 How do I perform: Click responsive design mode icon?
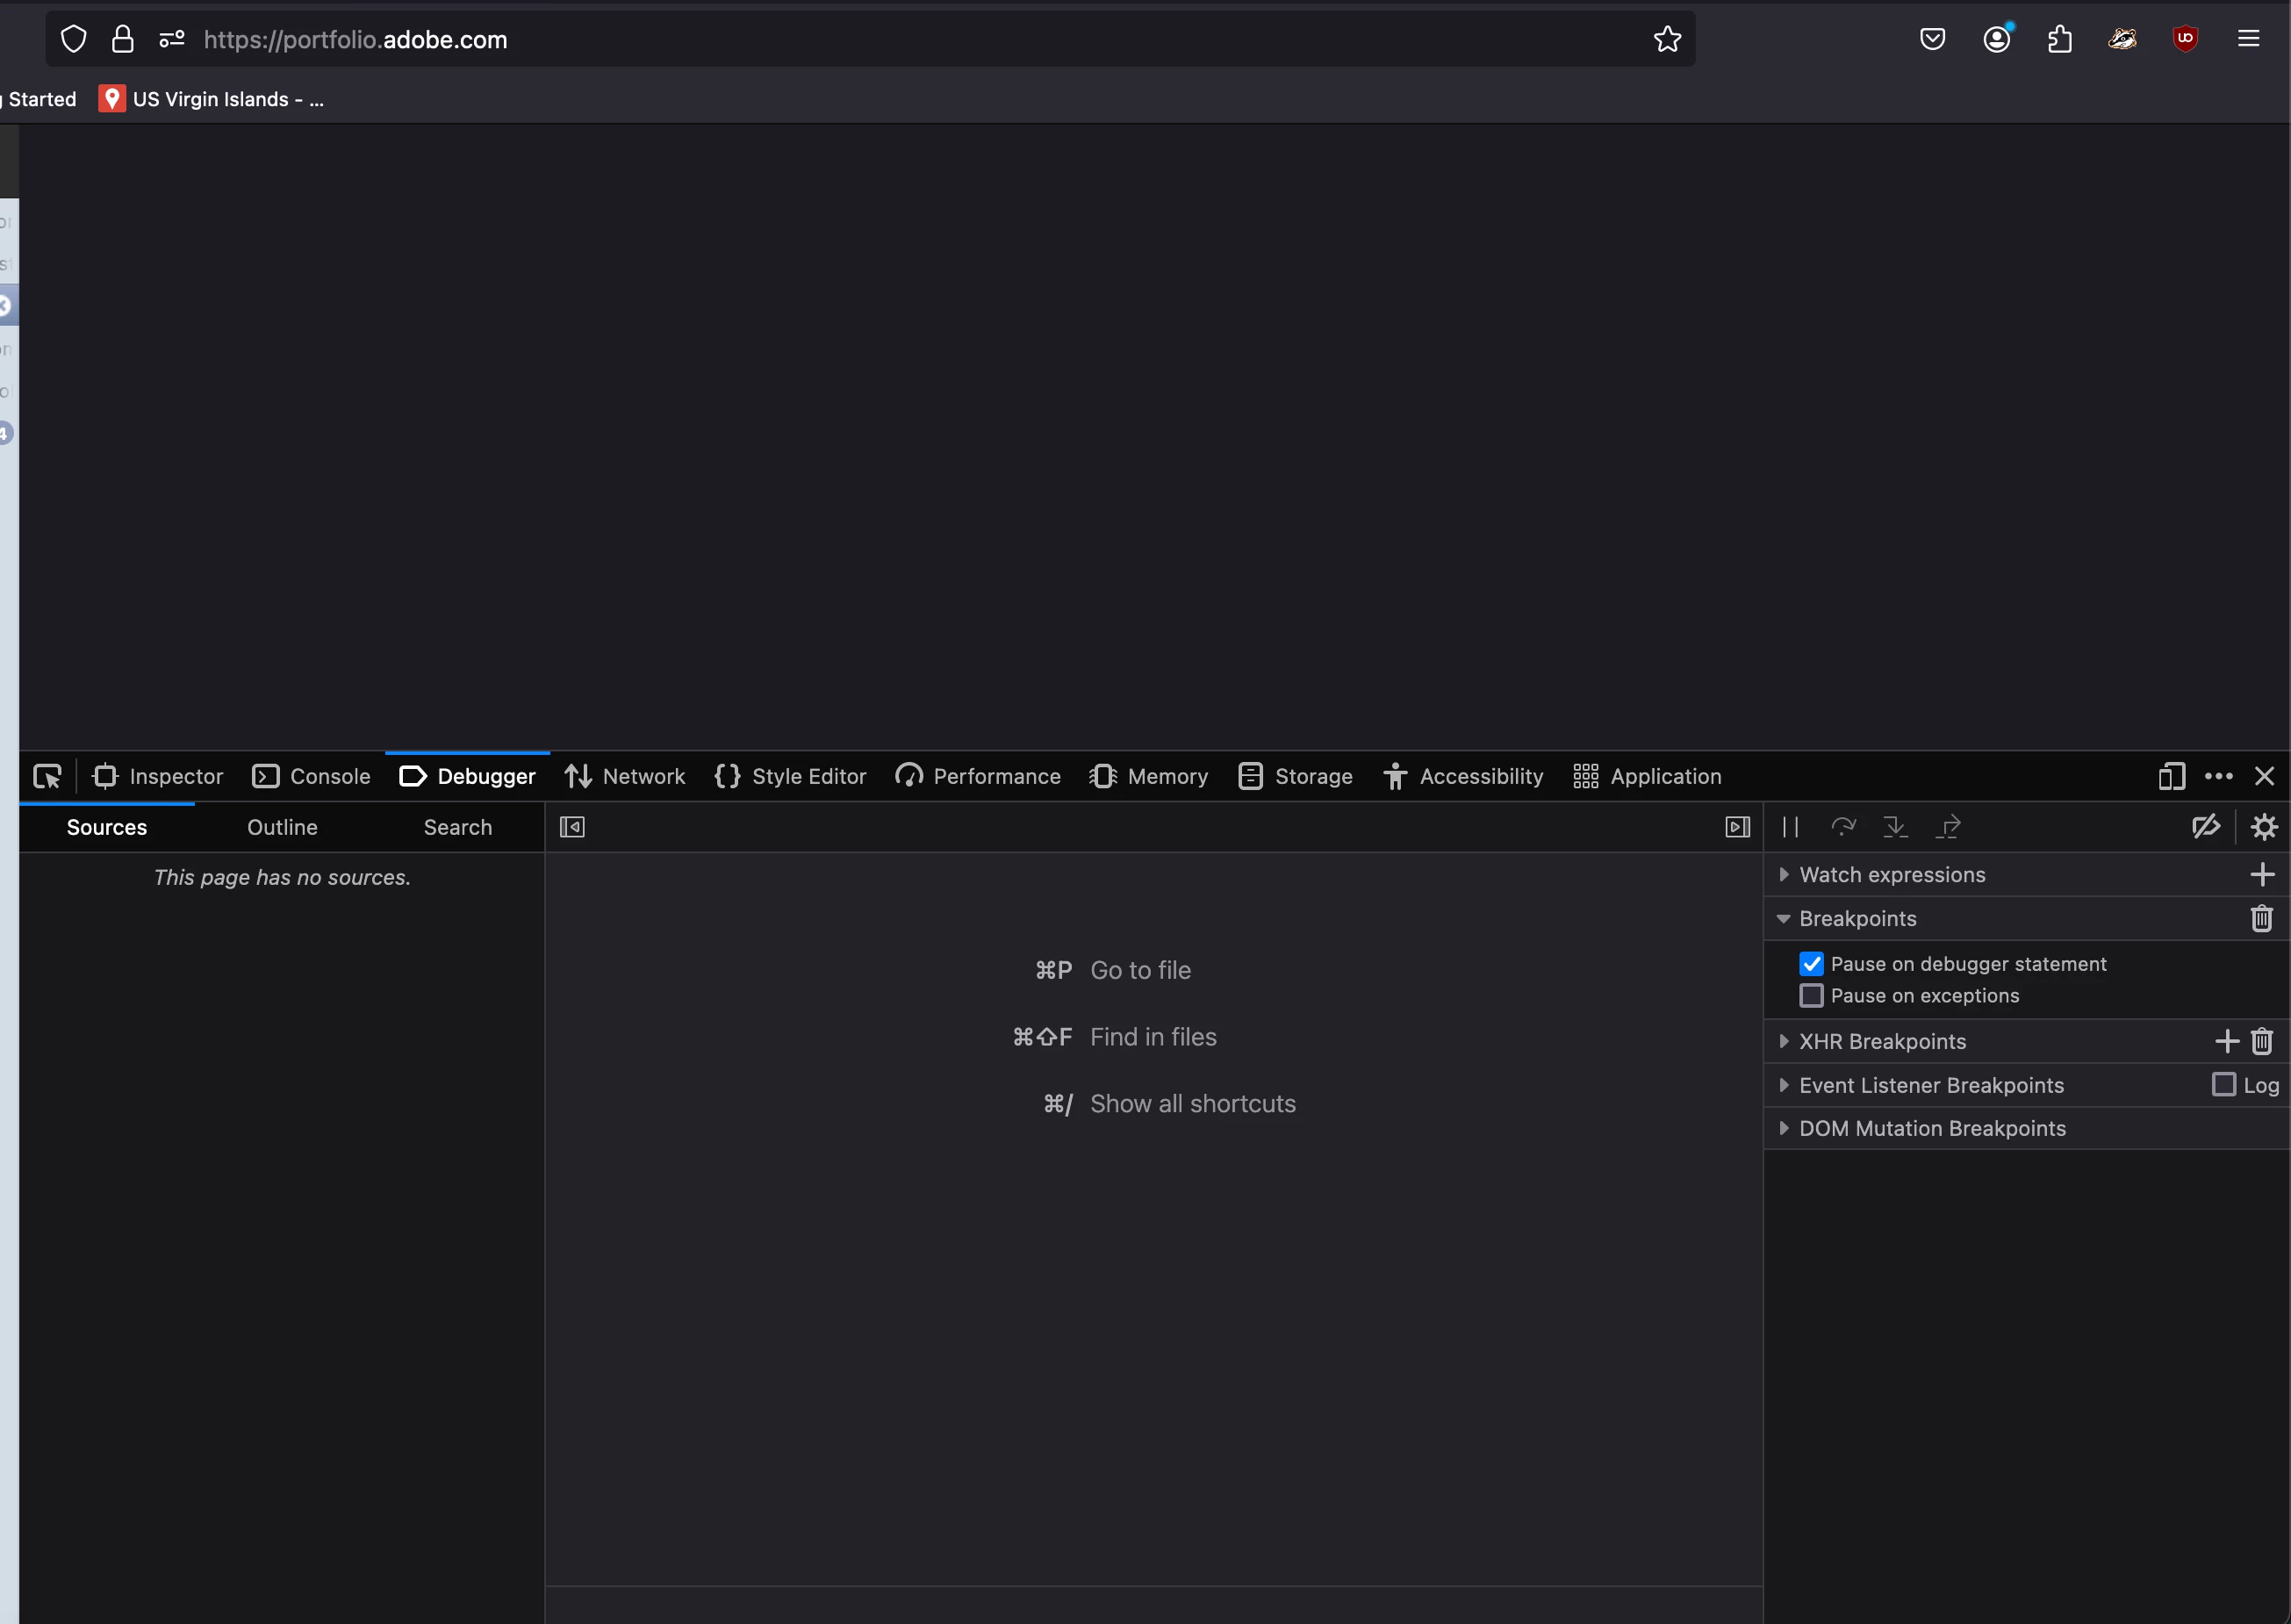pos(2171,776)
